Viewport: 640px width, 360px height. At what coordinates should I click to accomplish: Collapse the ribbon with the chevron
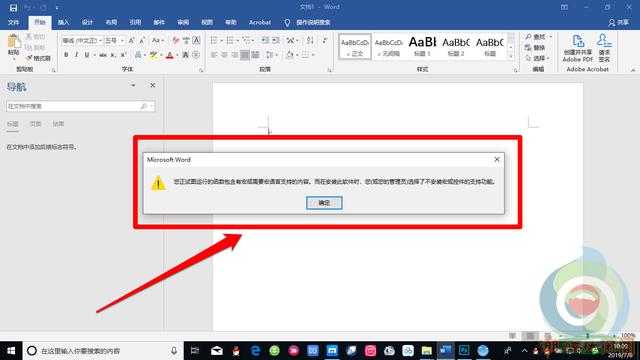pyautogui.click(x=633, y=70)
